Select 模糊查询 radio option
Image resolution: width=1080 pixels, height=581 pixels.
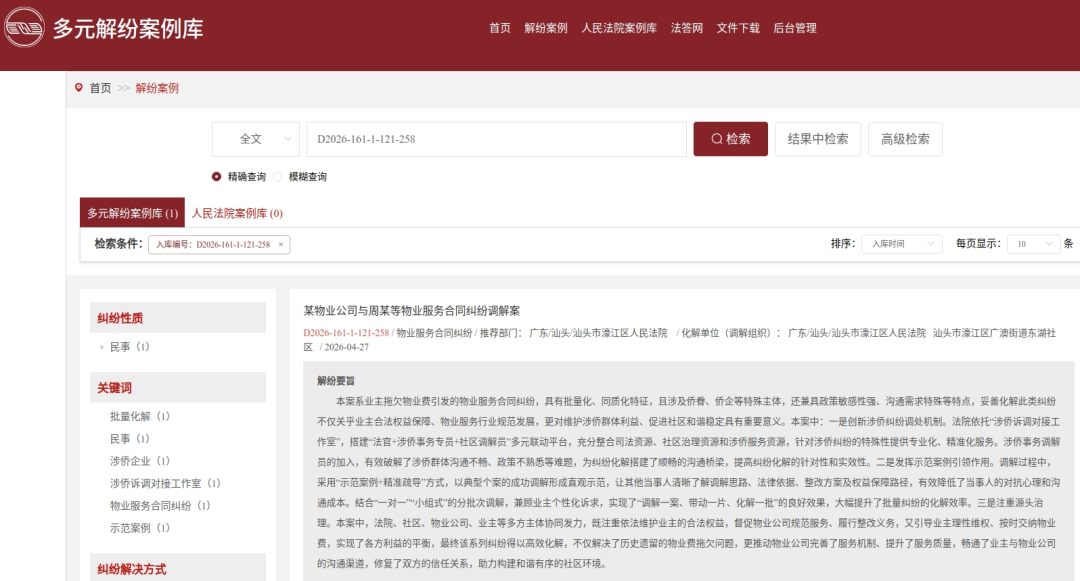pyautogui.click(x=278, y=177)
